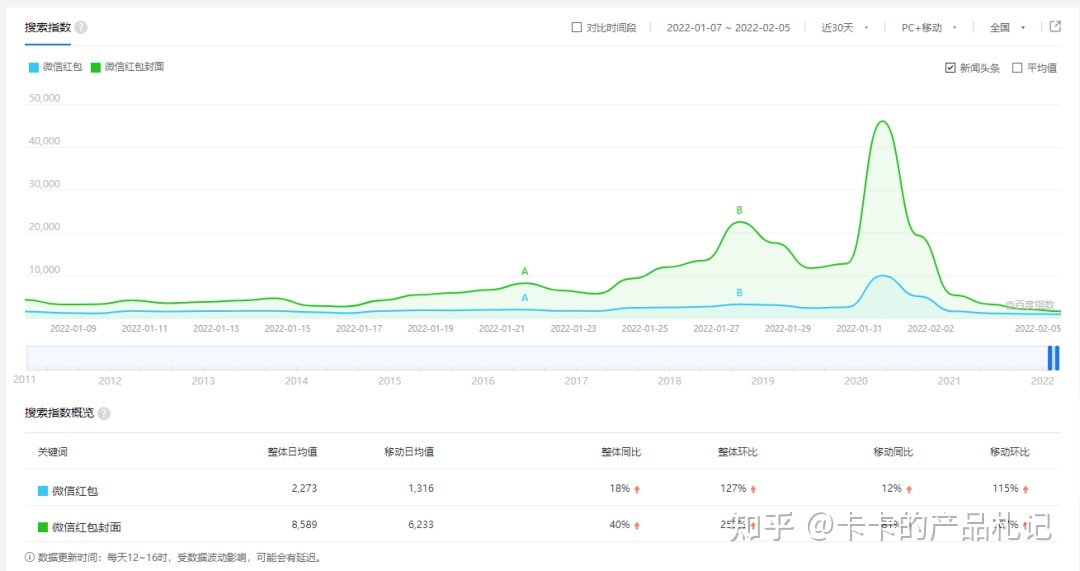The height and width of the screenshot is (571, 1080).
Task: Open the 近30天 time range dropdown
Action: coord(844,28)
